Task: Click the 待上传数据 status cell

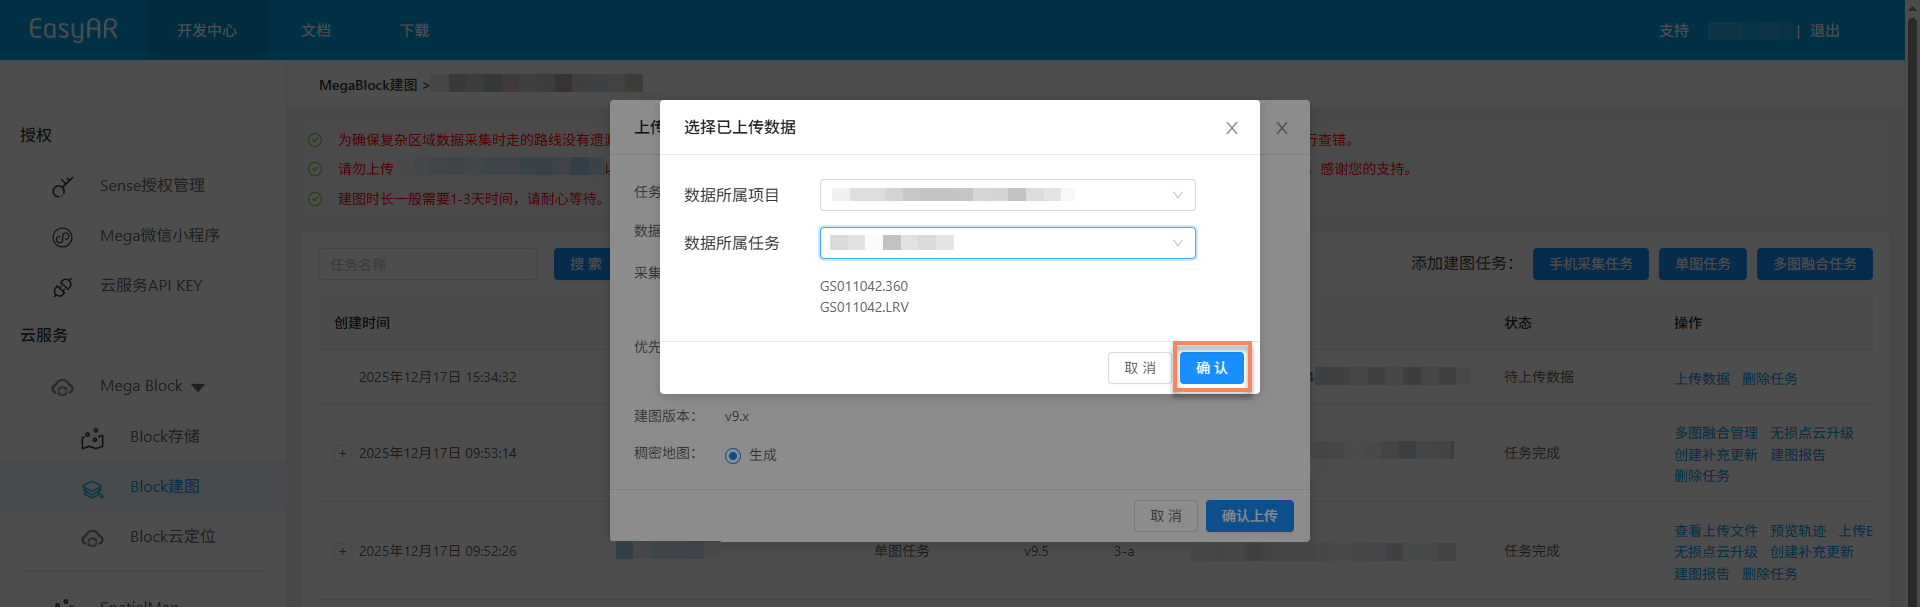Action: 1539,377
